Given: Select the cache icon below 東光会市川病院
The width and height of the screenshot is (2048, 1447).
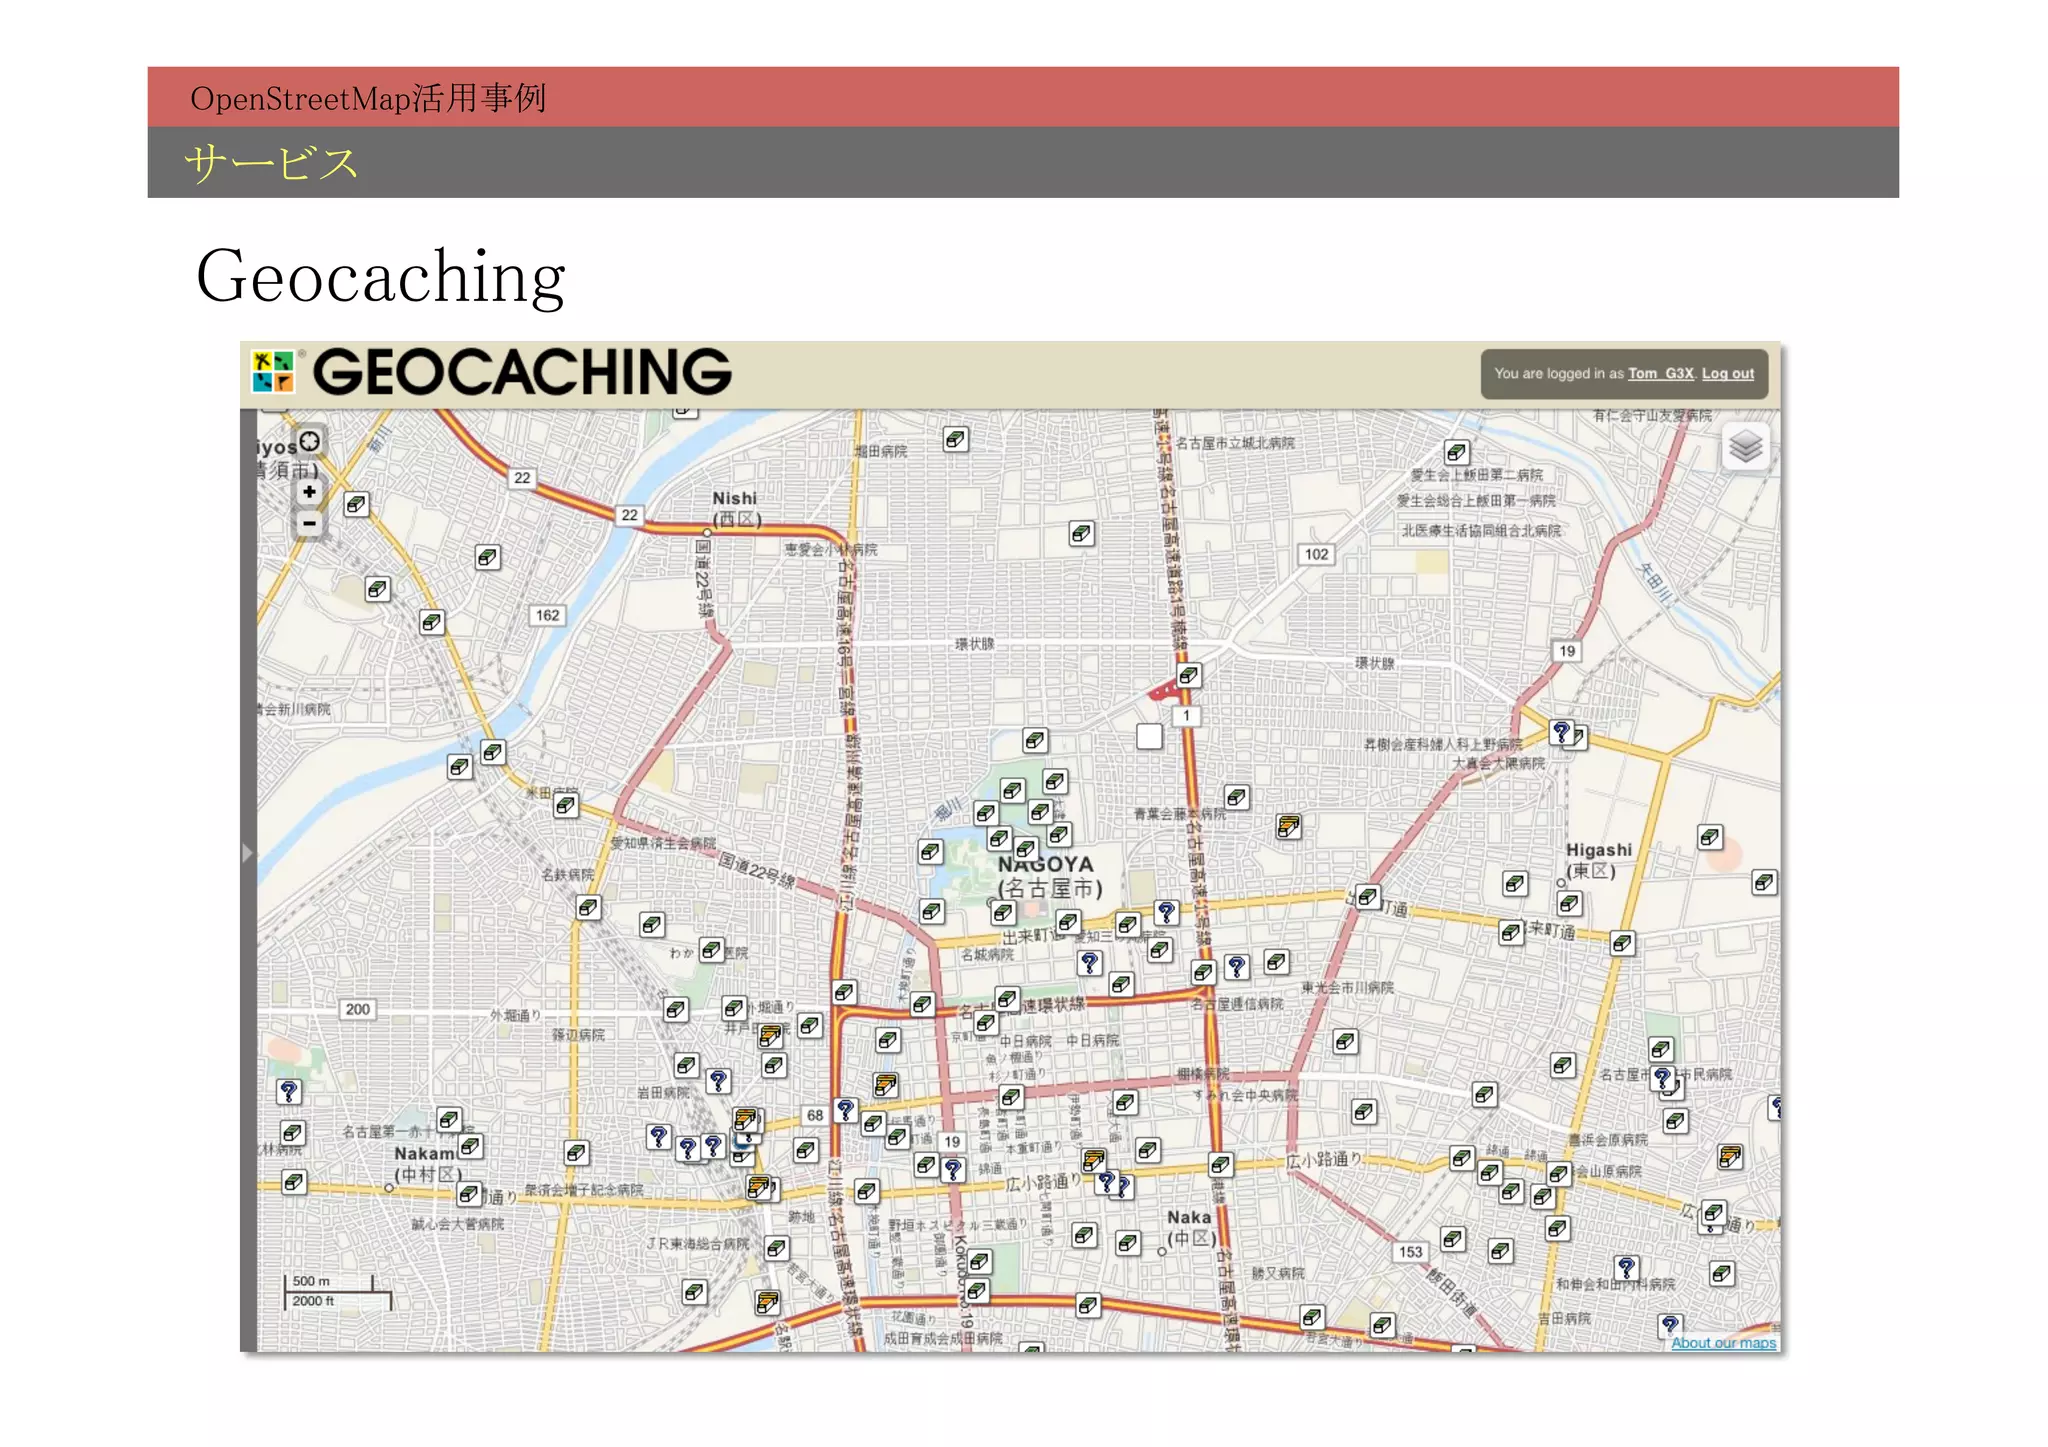Looking at the screenshot, I should [1346, 1042].
